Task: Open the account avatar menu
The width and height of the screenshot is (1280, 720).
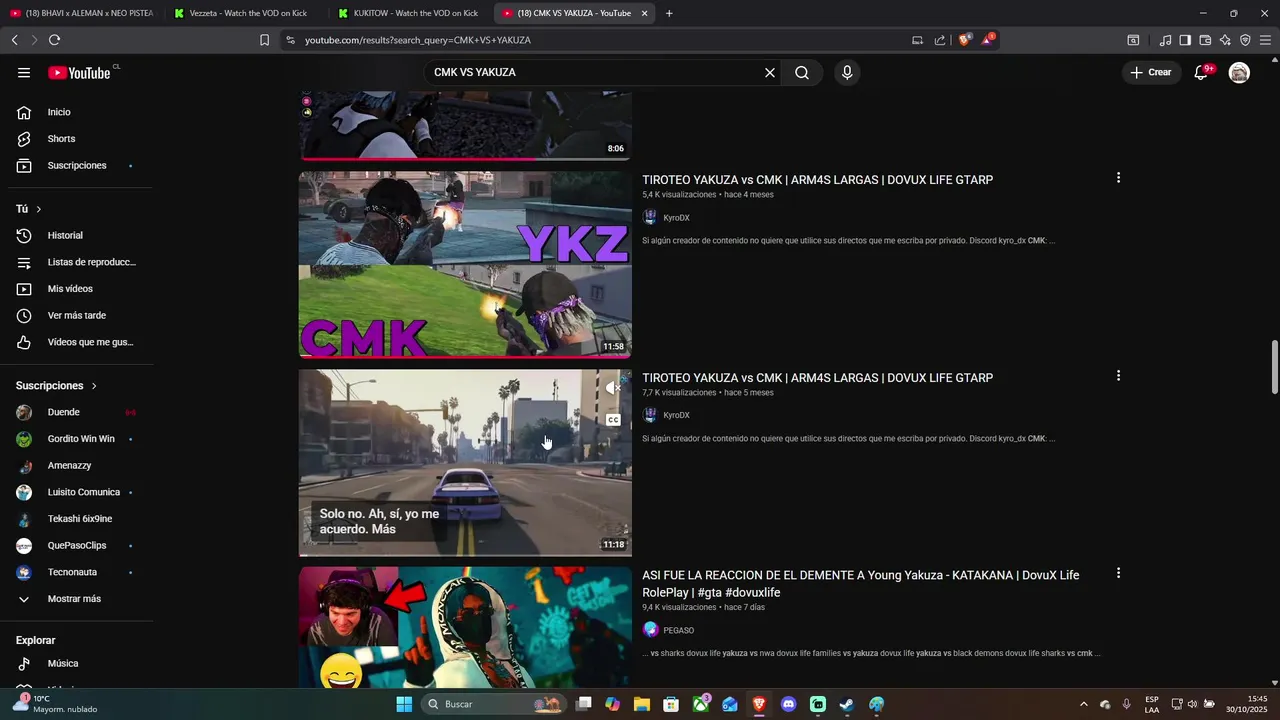Action: (1239, 72)
